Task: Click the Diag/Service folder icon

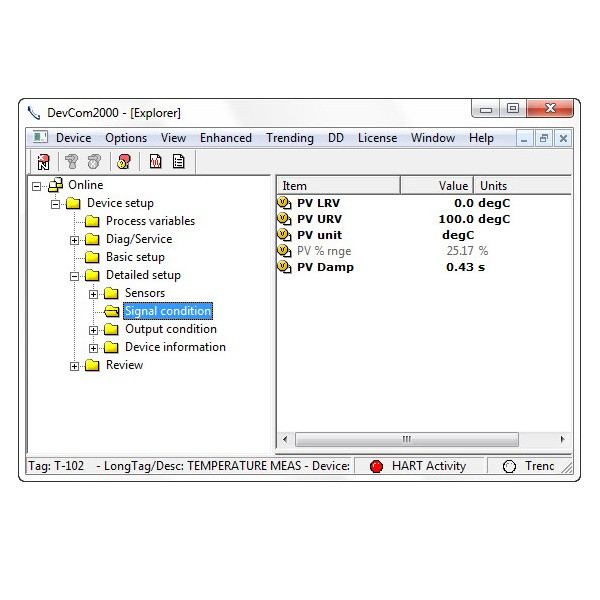Action: click(92, 239)
